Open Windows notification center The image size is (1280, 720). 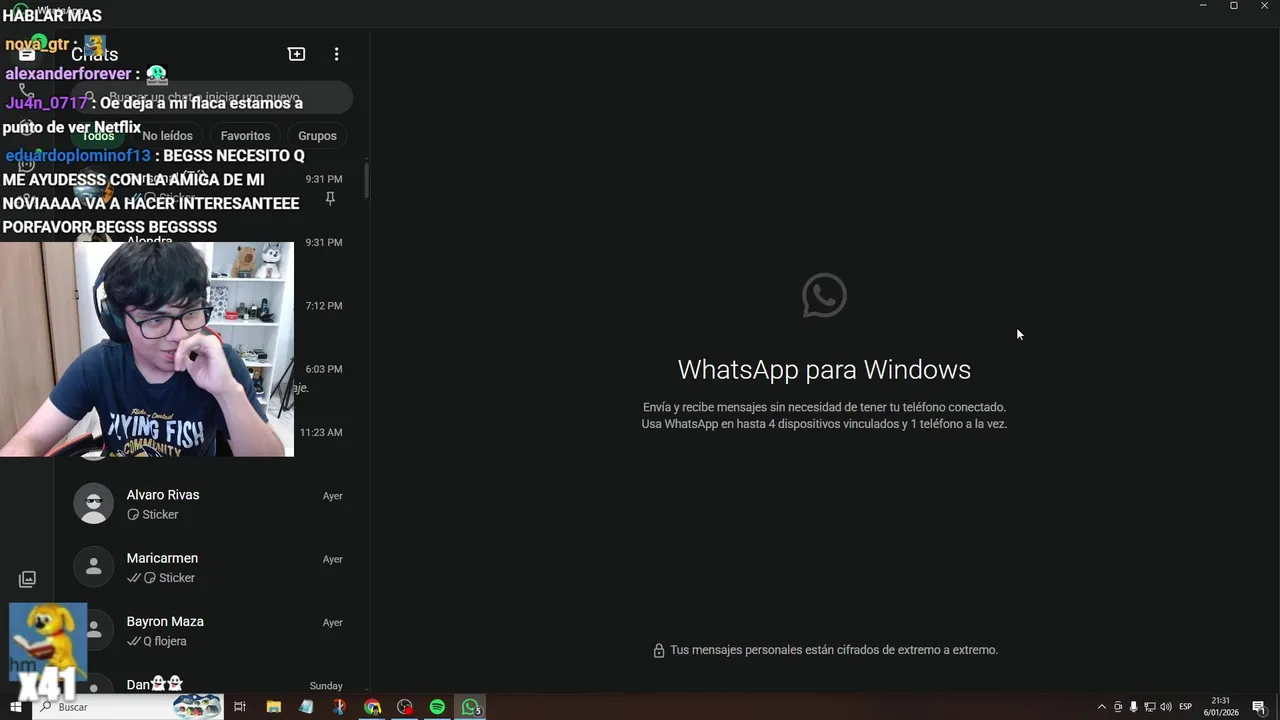(1259, 707)
